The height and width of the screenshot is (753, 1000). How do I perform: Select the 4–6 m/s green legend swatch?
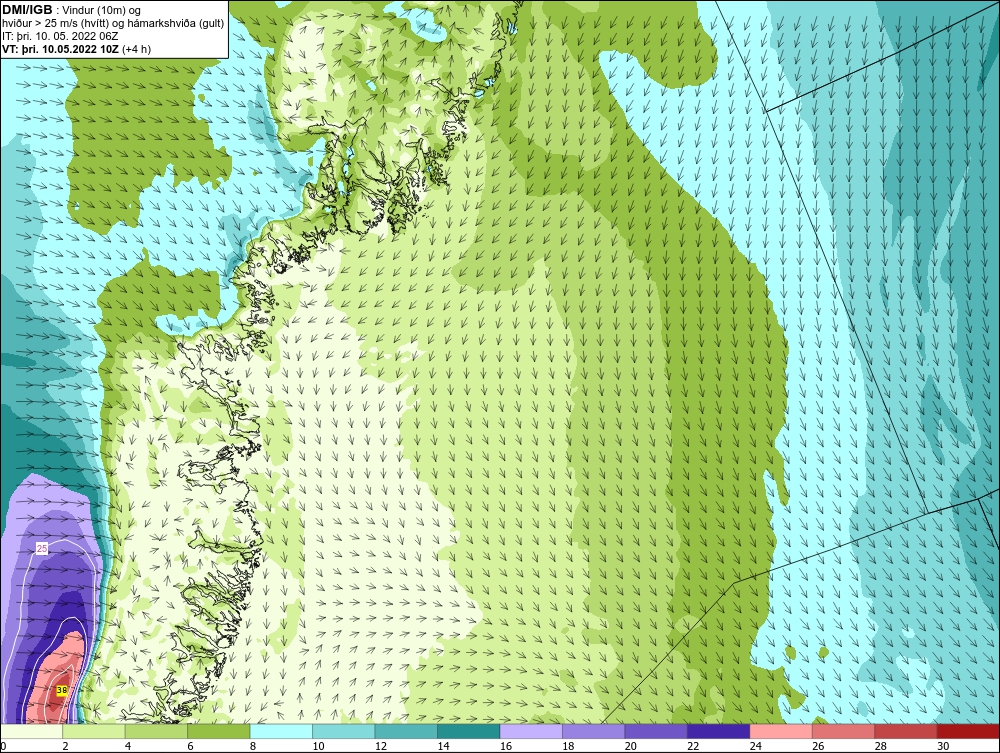[156, 731]
